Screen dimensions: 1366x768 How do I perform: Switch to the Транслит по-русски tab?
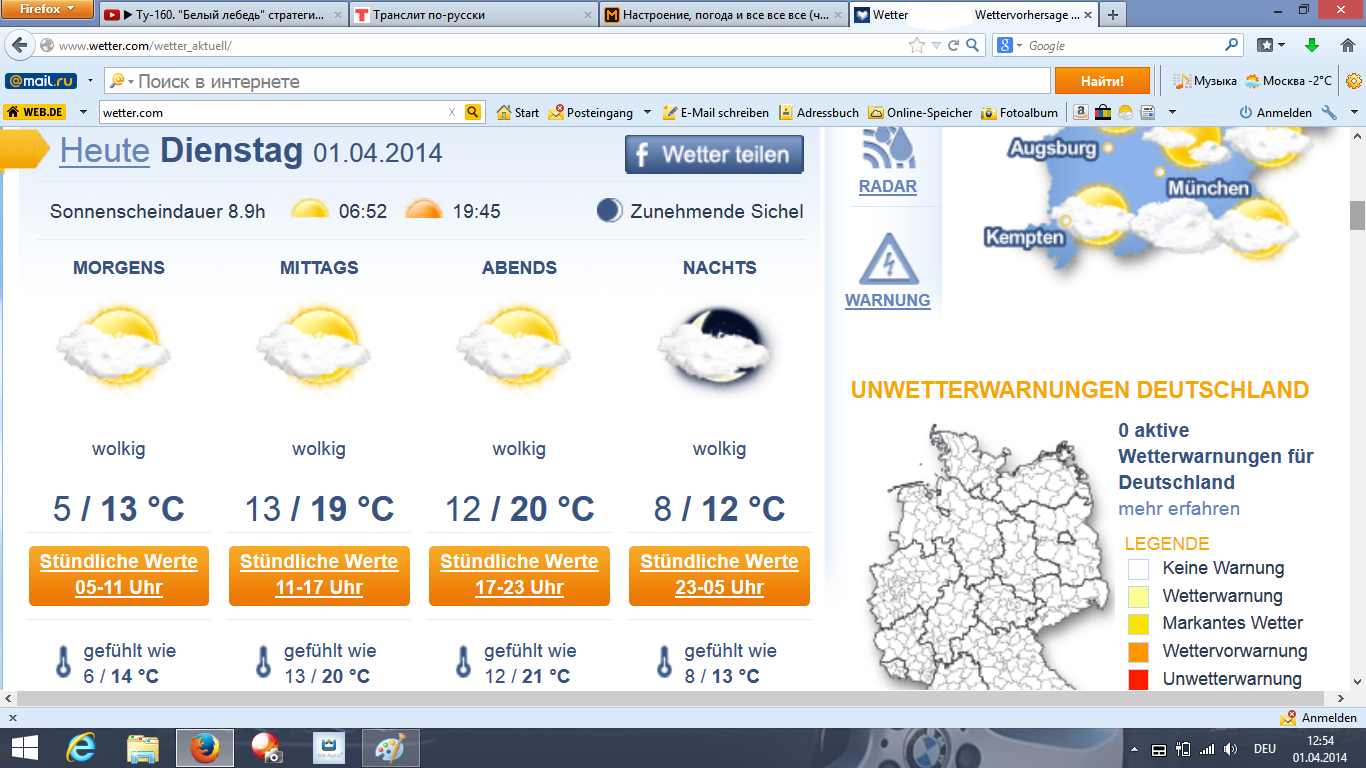(x=472, y=15)
